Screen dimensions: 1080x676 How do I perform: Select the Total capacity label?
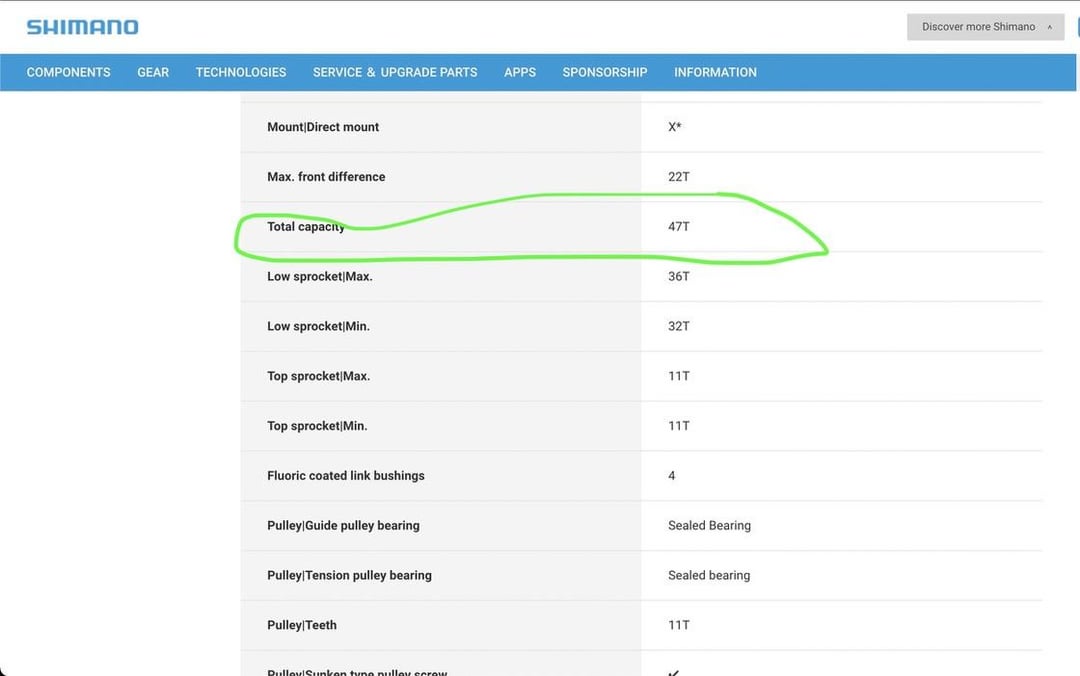(306, 227)
